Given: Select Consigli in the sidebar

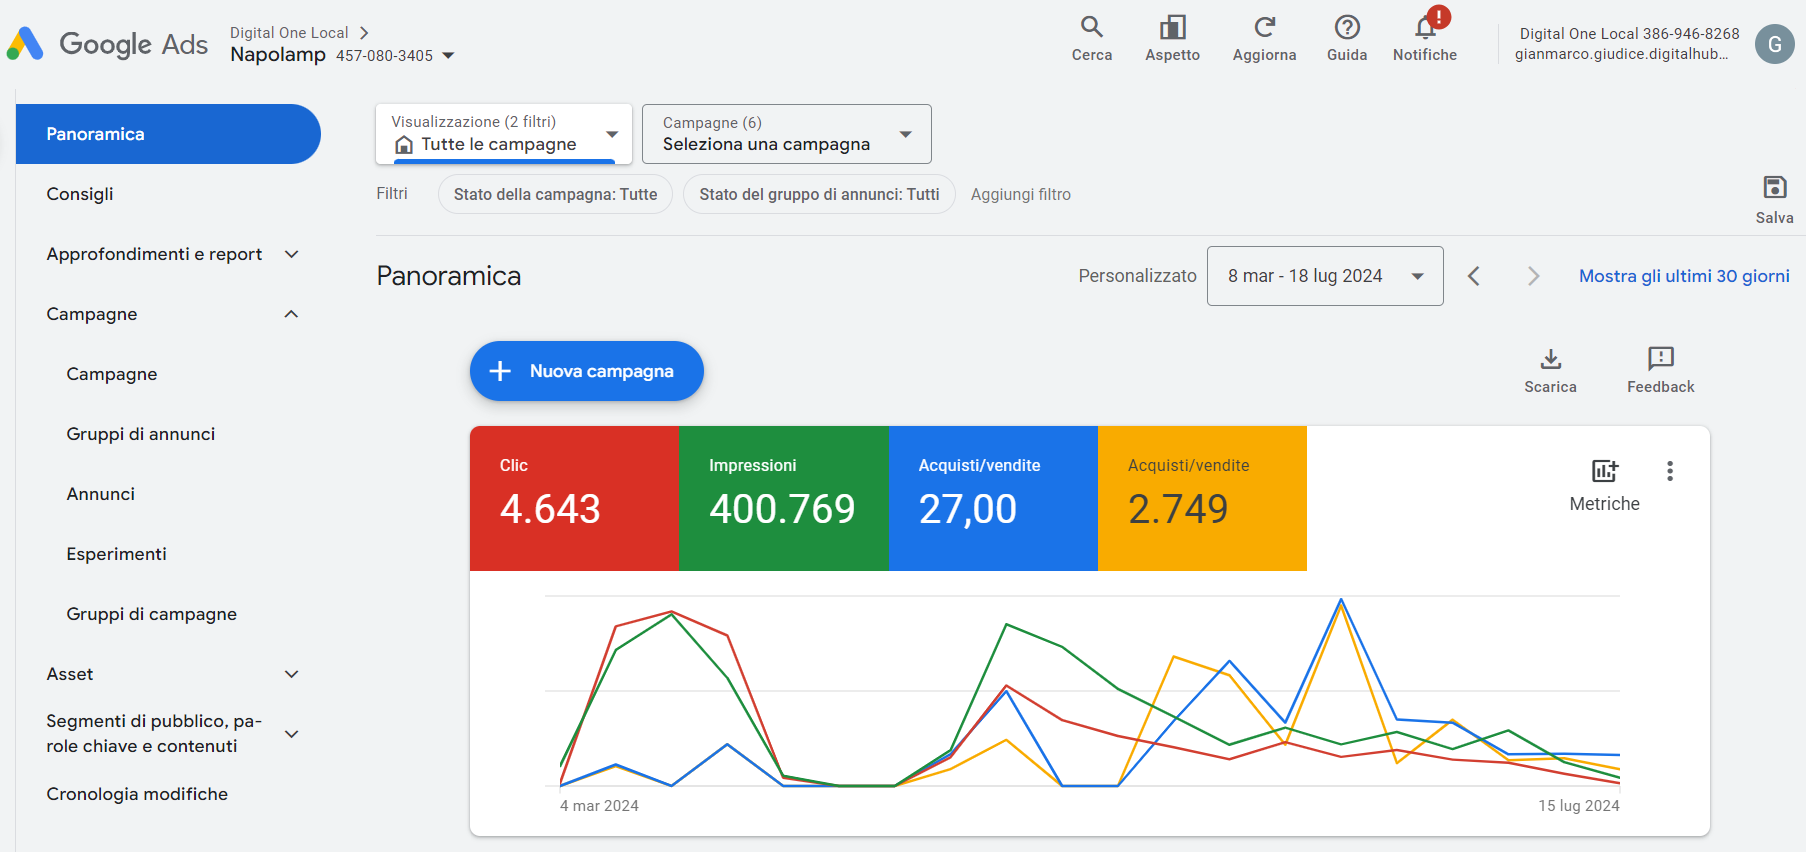Looking at the screenshot, I should click(x=80, y=194).
